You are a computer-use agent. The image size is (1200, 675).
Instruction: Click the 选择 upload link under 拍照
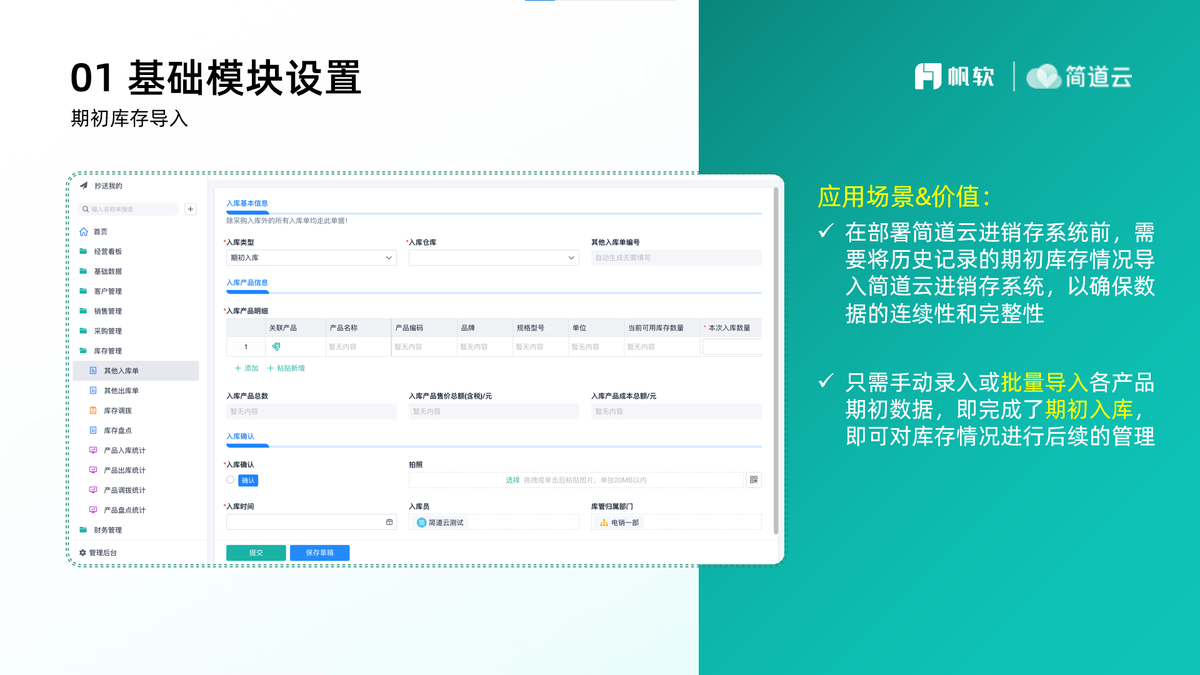coord(513,480)
